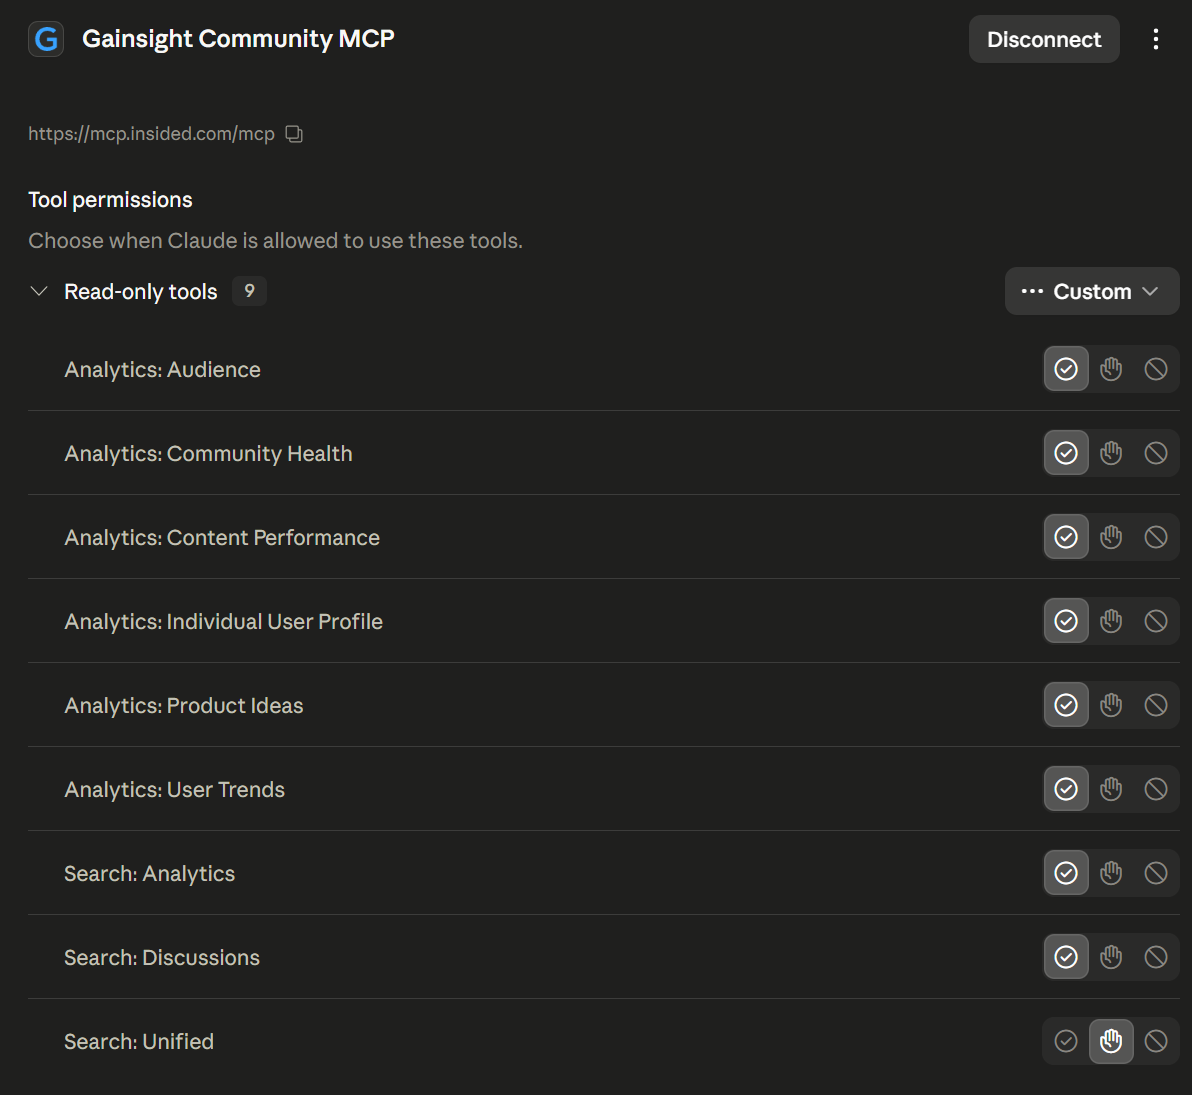1192x1095 pixels.
Task: Always allow Analytics: Individual User Profile
Action: [x=1066, y=621]
